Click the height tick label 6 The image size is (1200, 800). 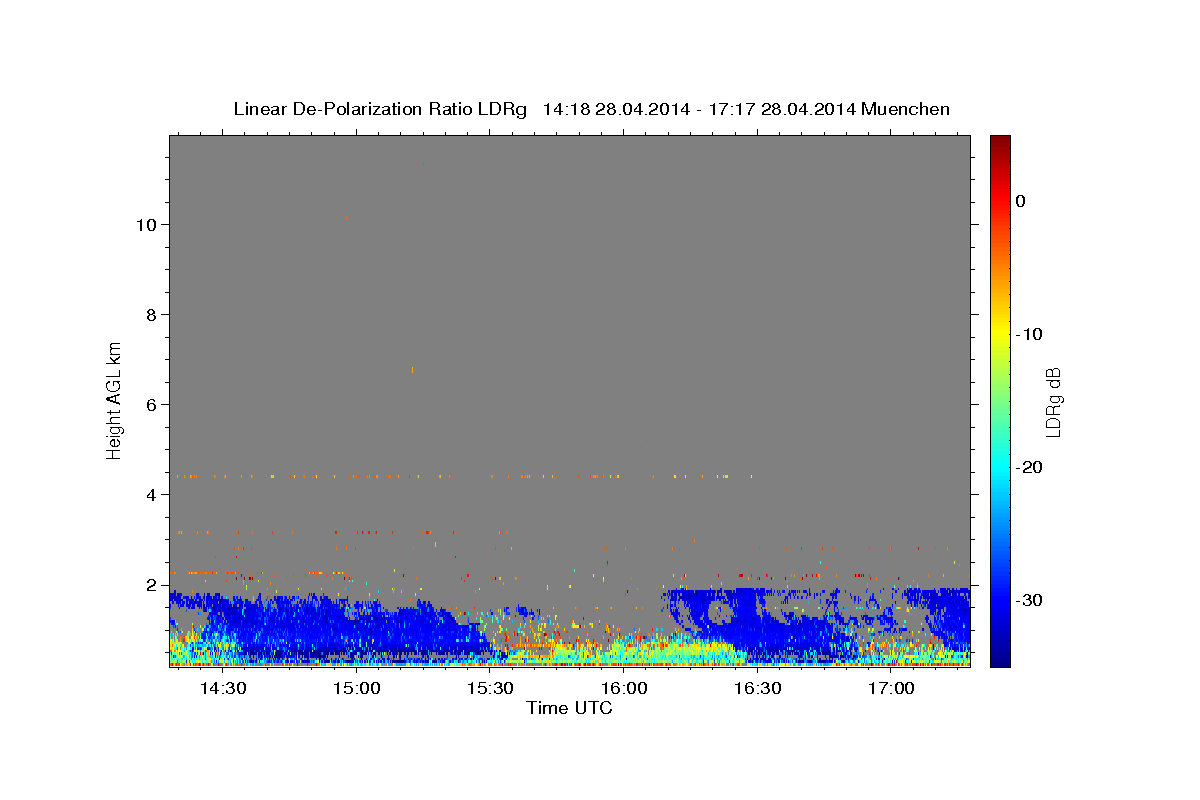(x=150, y=405)
